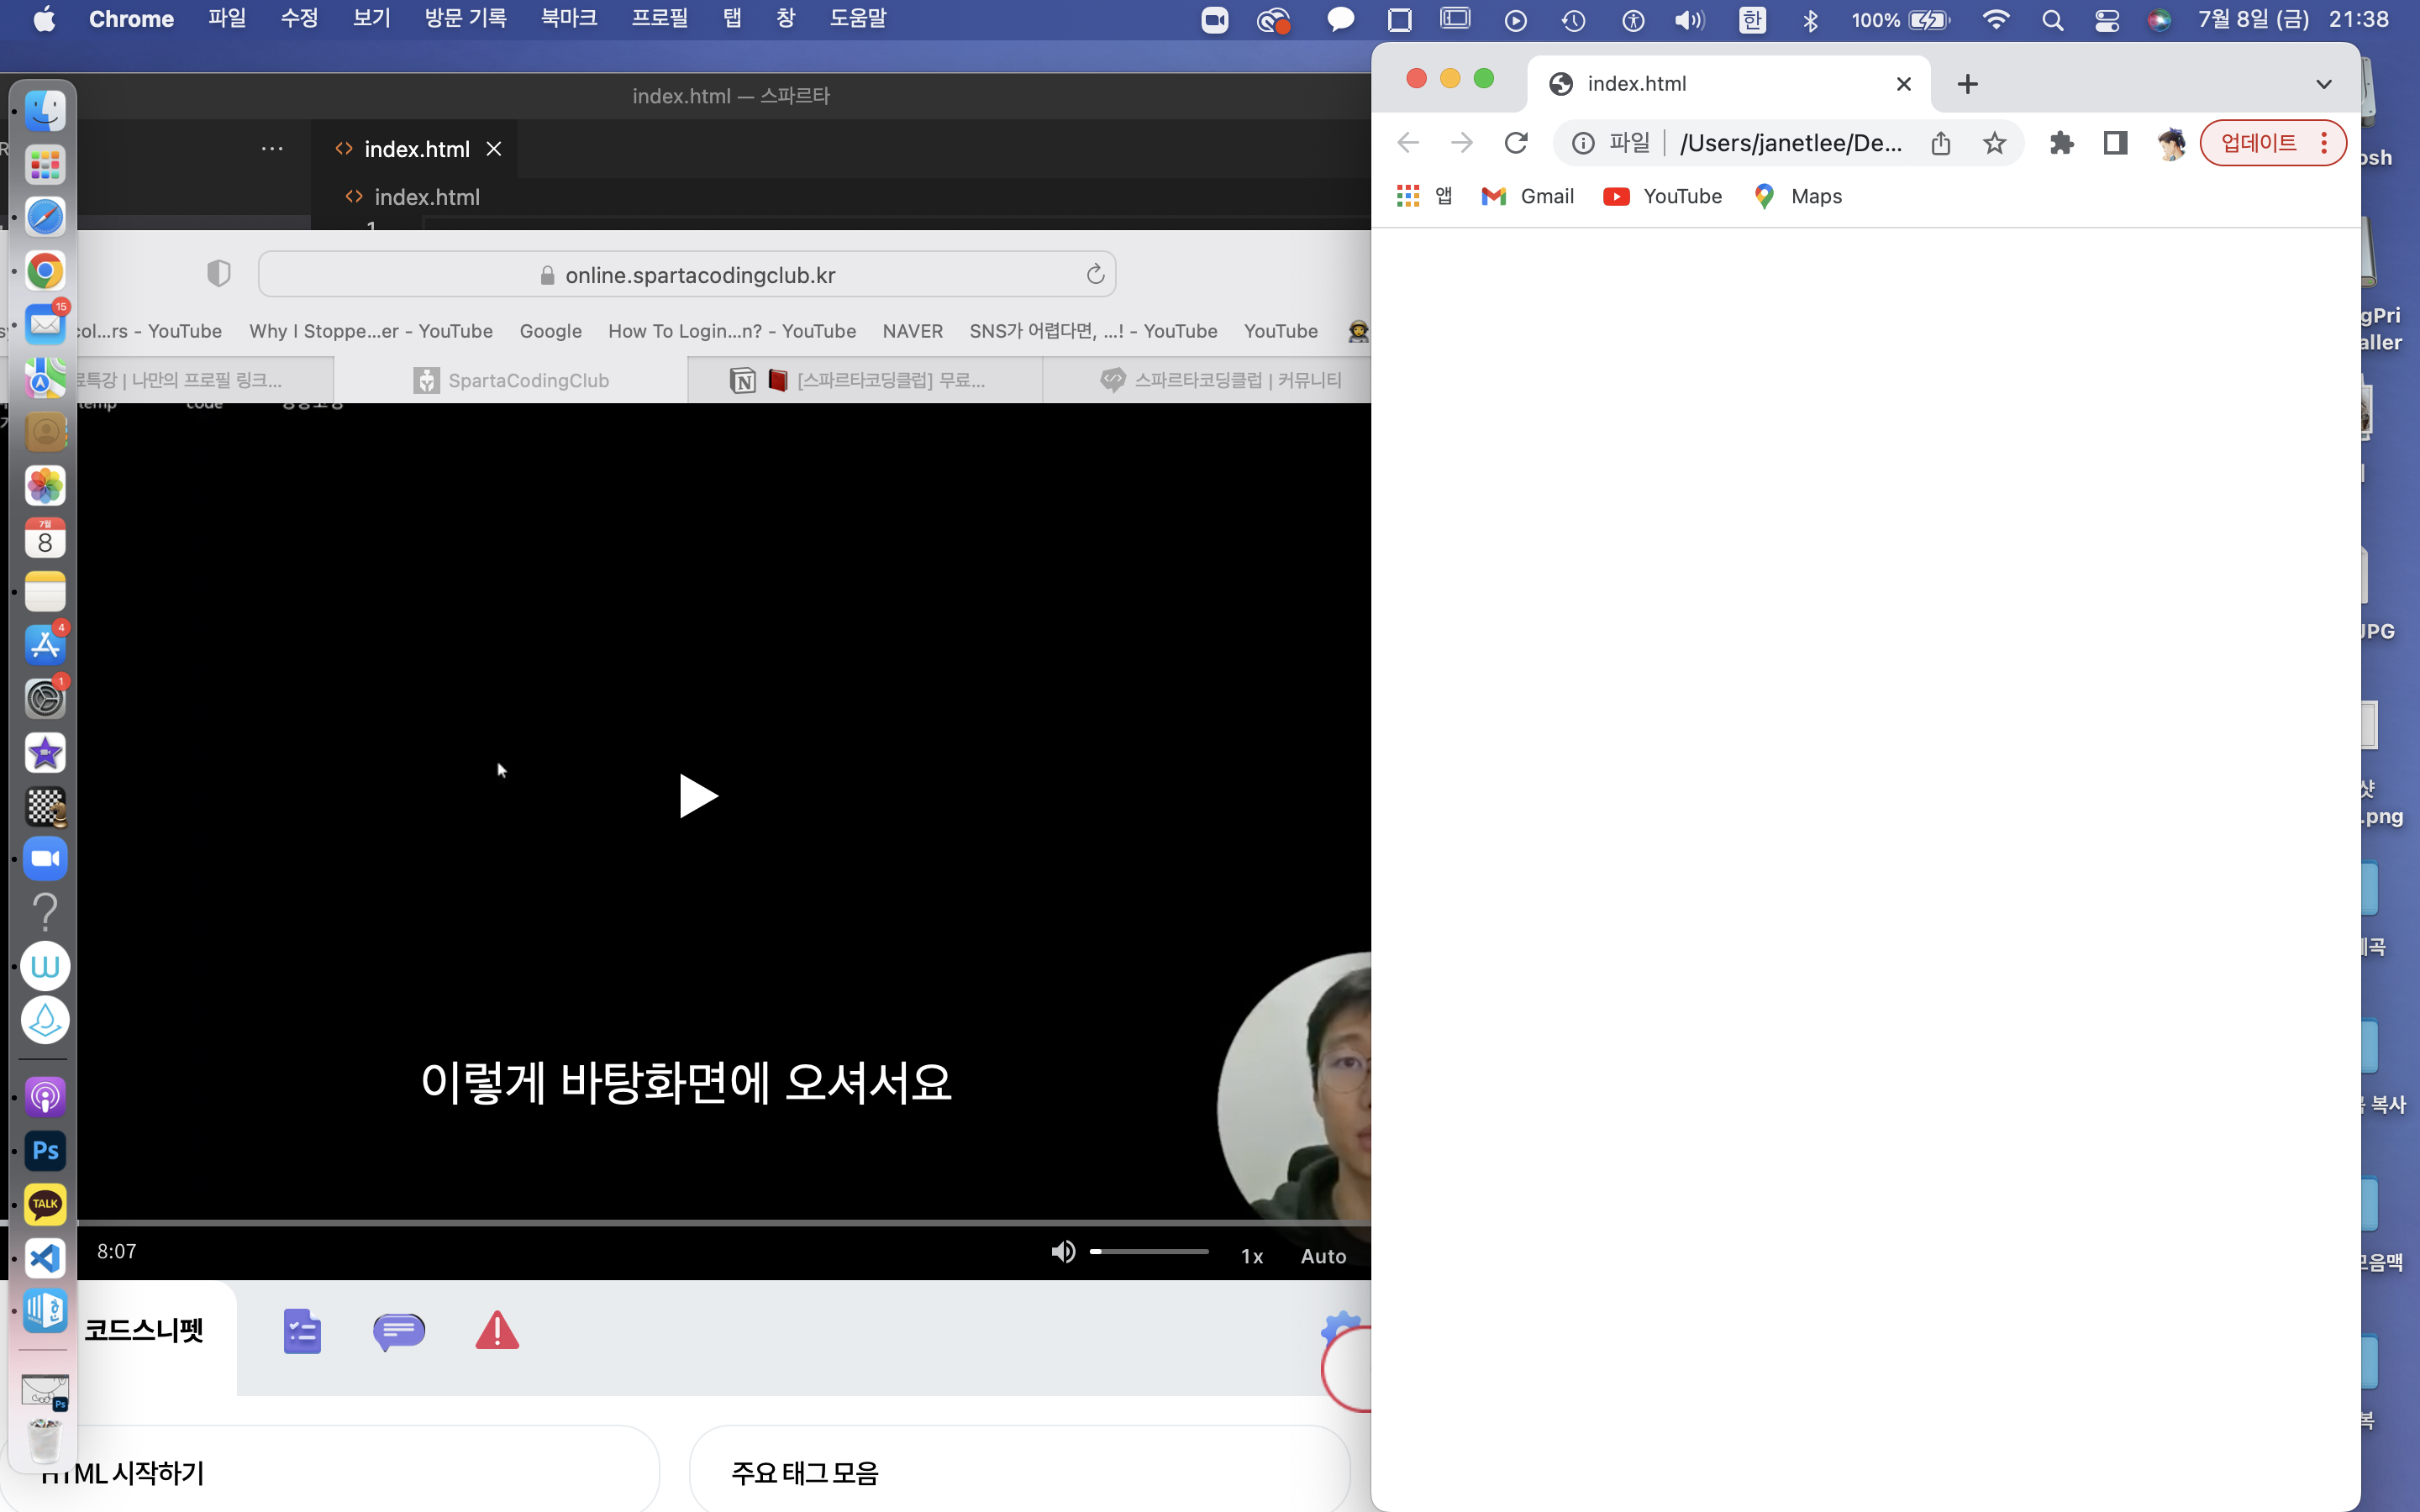Open Zoom app in the Dock

tap(45, 859)
